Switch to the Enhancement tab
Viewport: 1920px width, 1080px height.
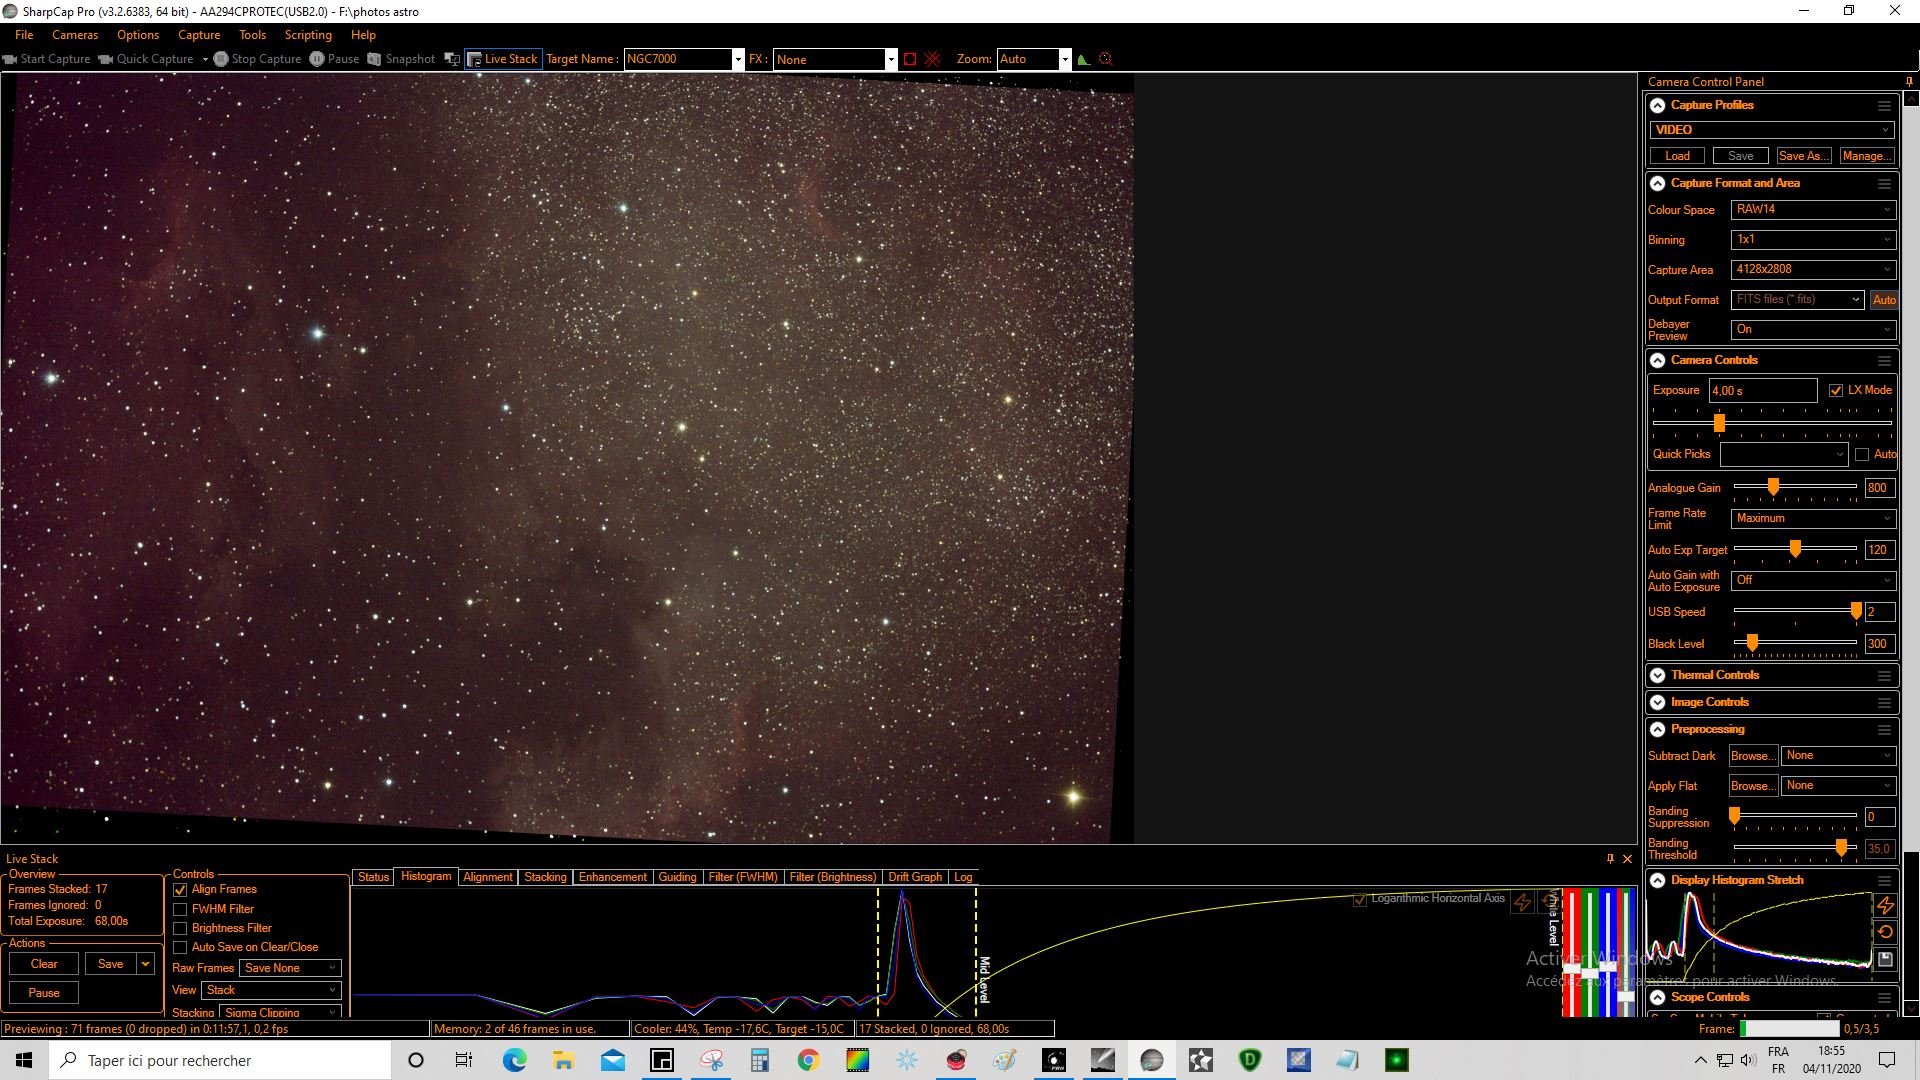click(x=613, y=877)
